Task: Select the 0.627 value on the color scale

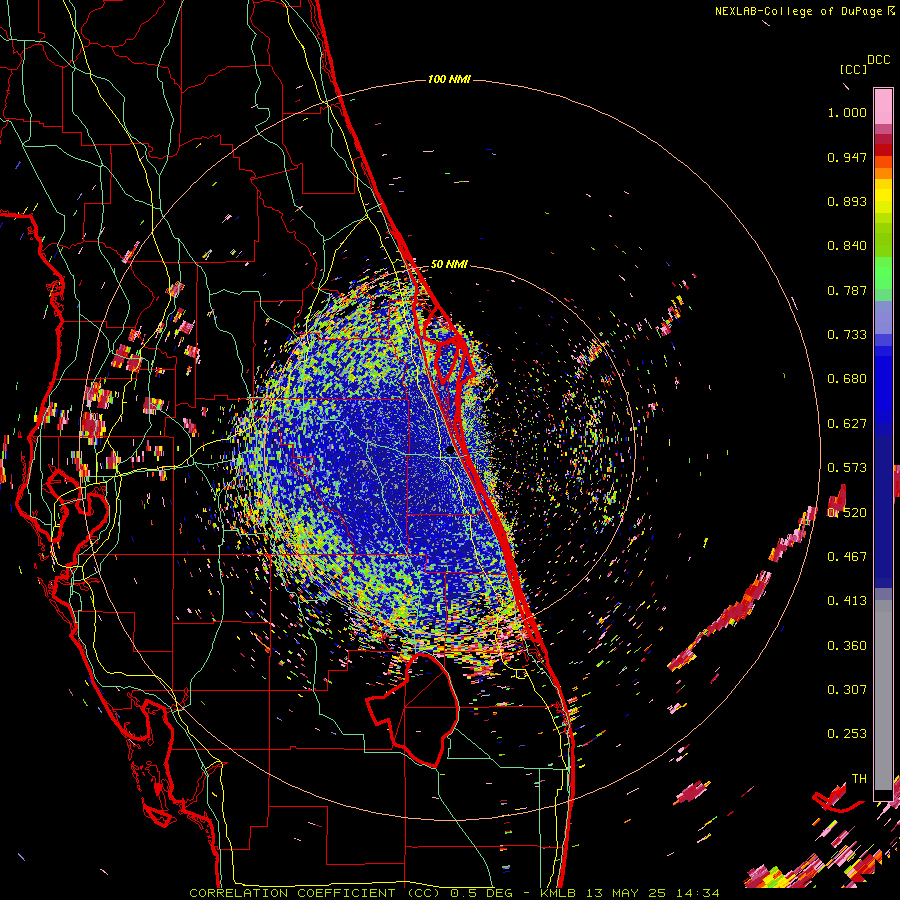Action: pyautogui.click(x=847, y=424)
